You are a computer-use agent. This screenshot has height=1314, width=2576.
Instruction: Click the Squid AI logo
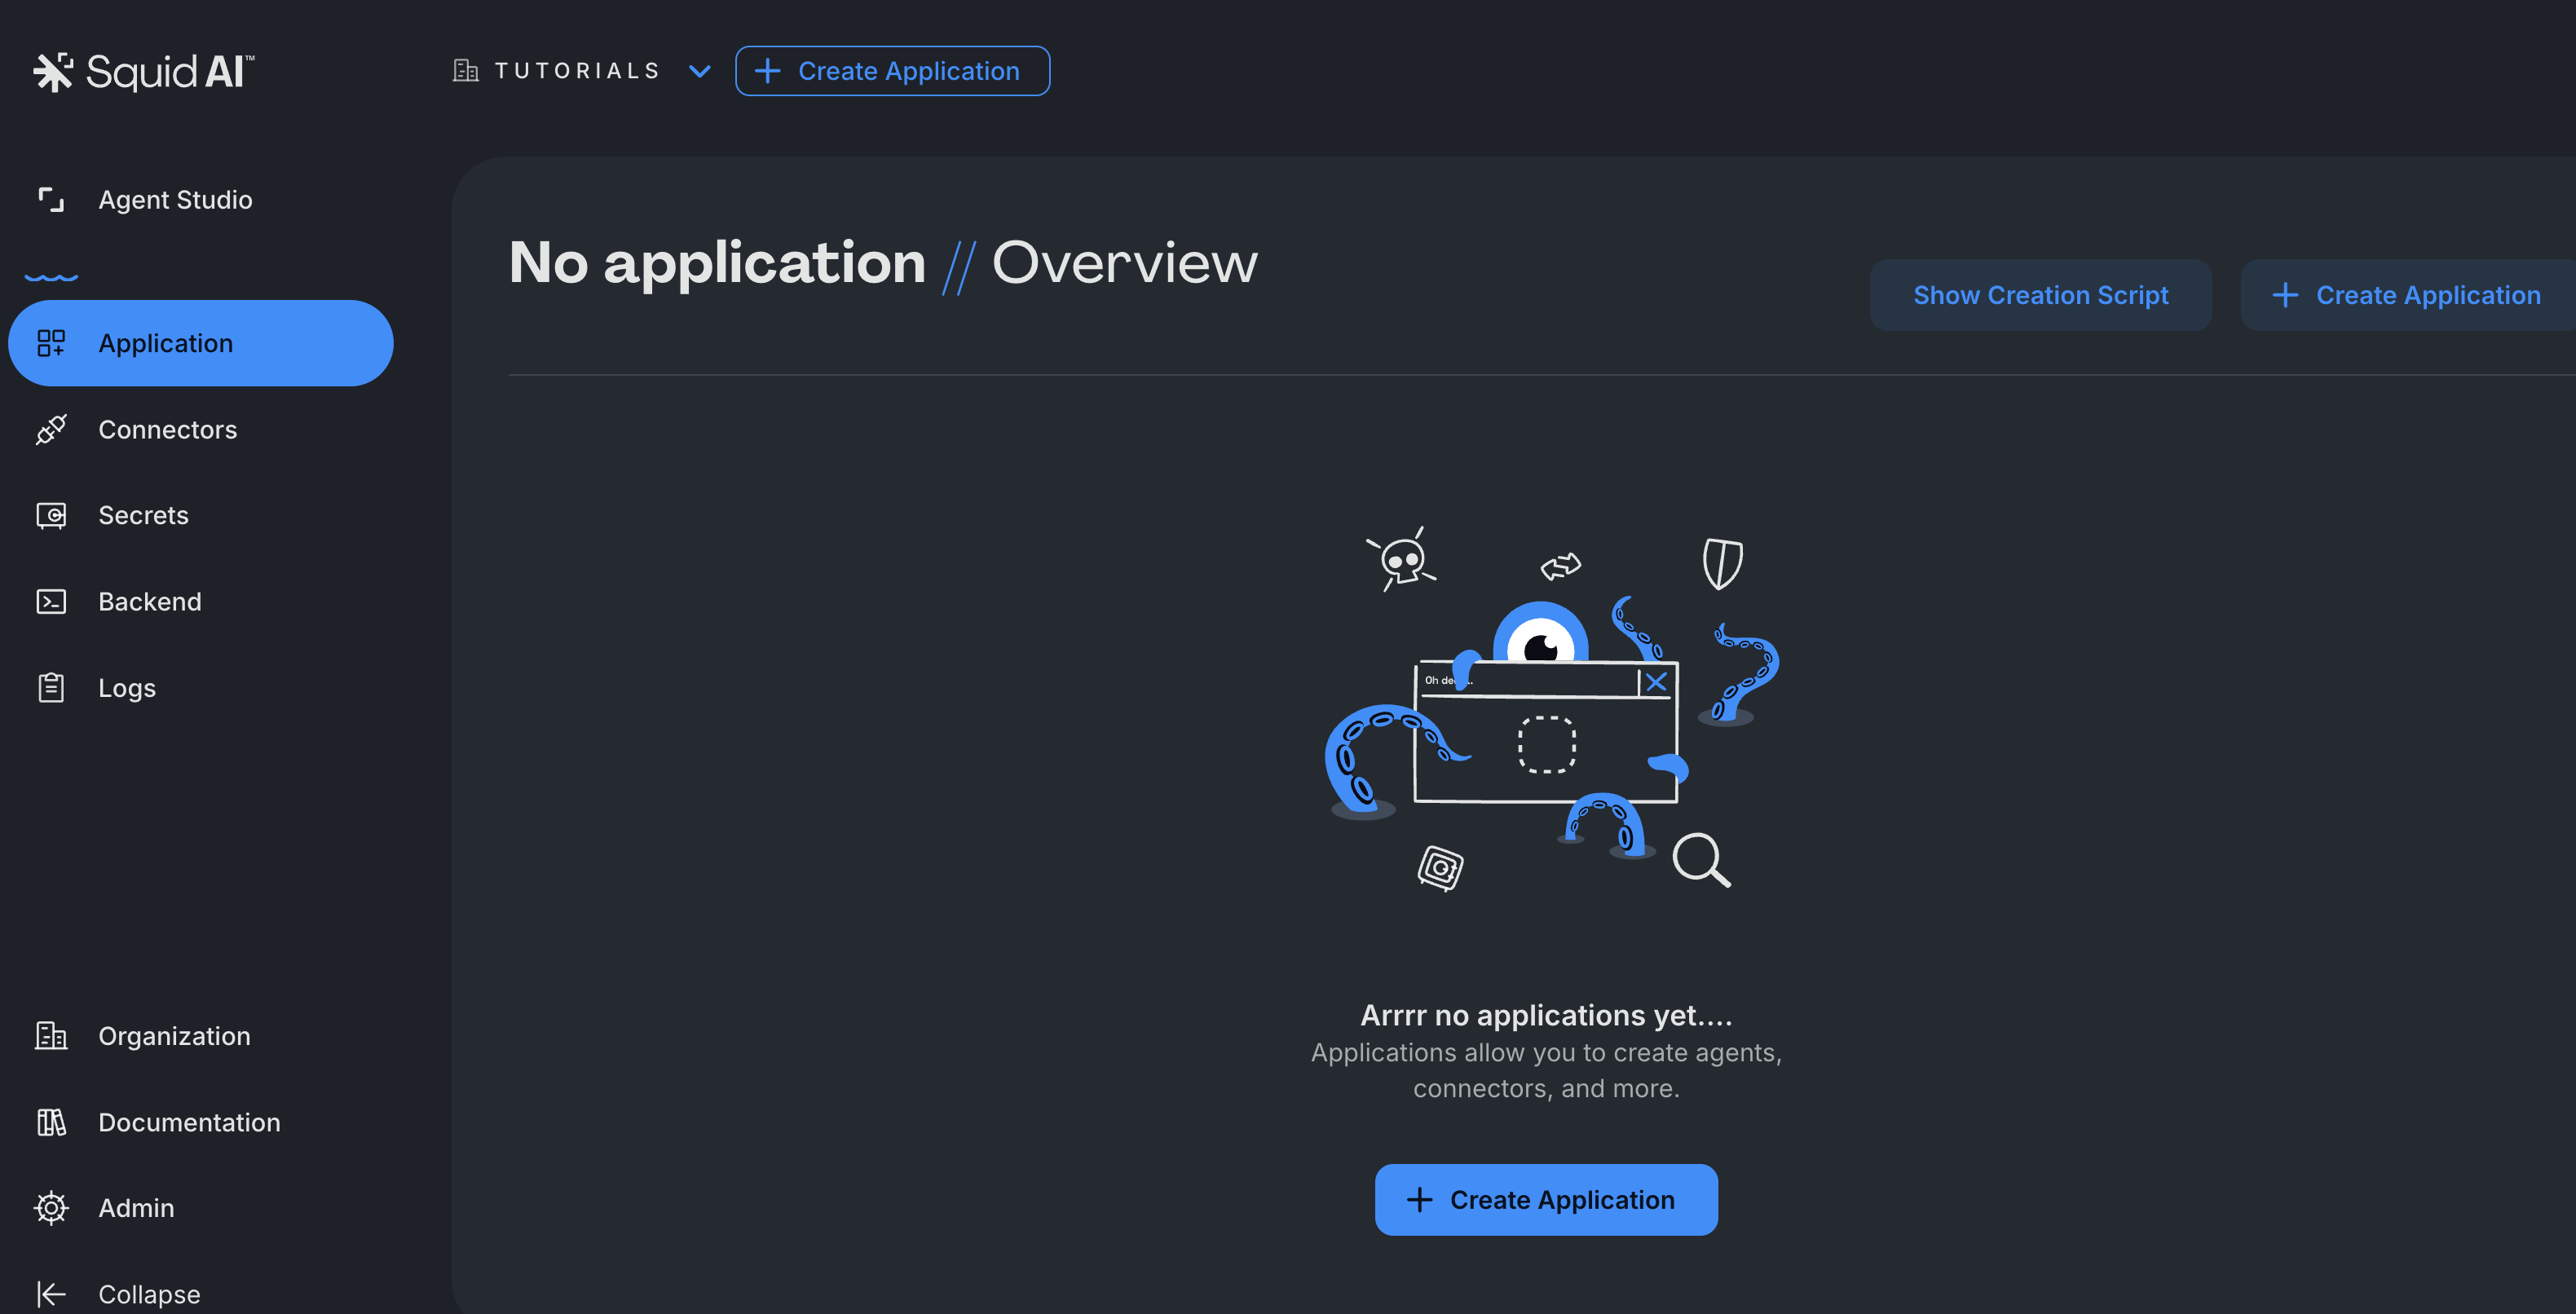click(143, 70)
